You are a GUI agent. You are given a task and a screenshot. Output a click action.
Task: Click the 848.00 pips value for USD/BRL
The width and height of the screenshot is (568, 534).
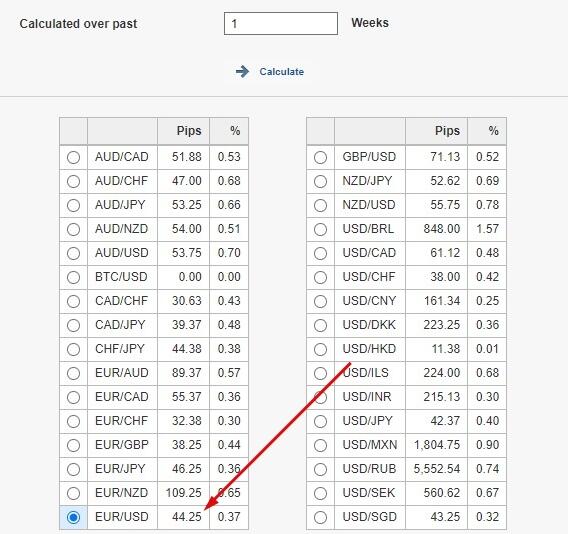click(442, 229)
